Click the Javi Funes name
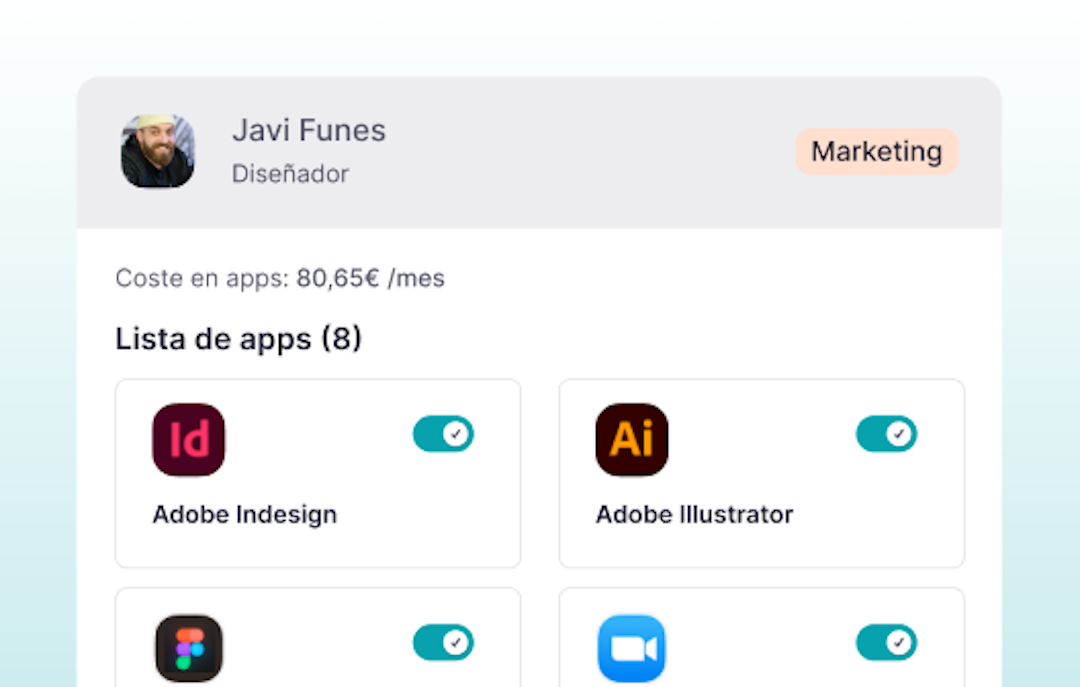Image resolution: width=1080 pixels, height=687 pixels. coord(309,130)
